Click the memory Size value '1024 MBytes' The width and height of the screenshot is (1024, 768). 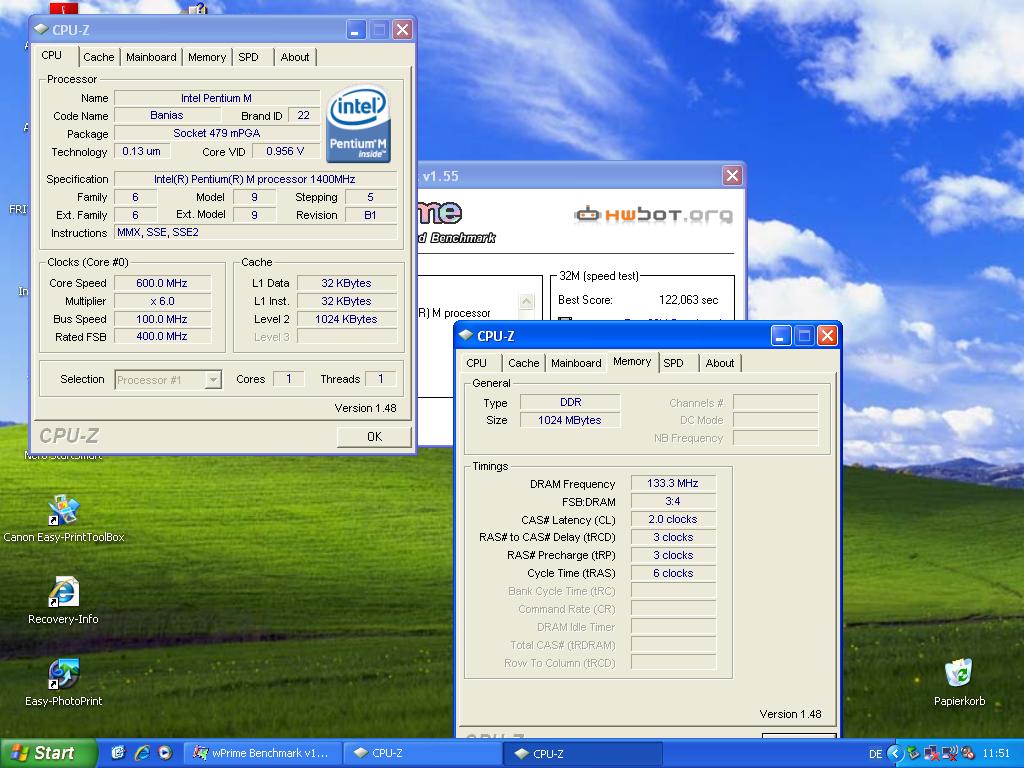pos(570,421)
